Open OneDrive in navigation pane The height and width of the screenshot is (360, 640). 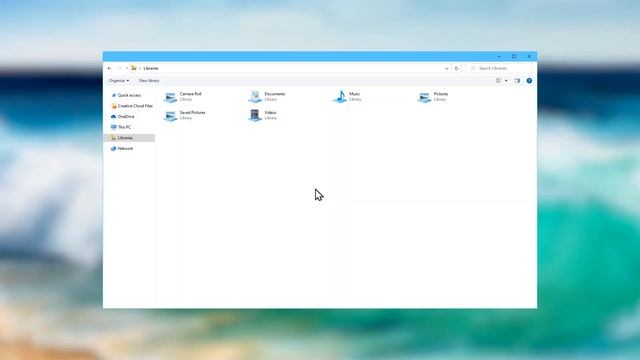click(x=129, y=116)
